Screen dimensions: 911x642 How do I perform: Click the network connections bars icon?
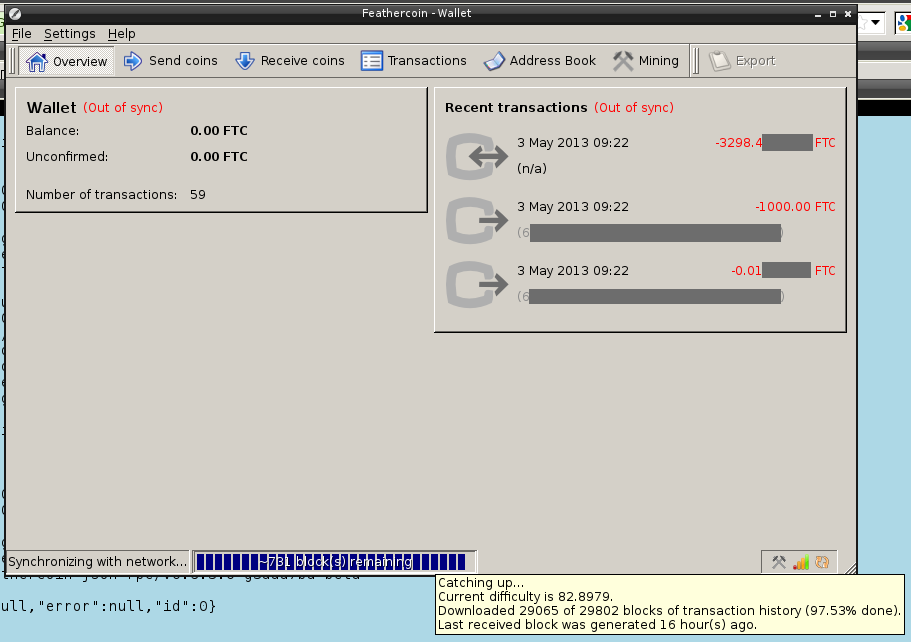[801, 562]
